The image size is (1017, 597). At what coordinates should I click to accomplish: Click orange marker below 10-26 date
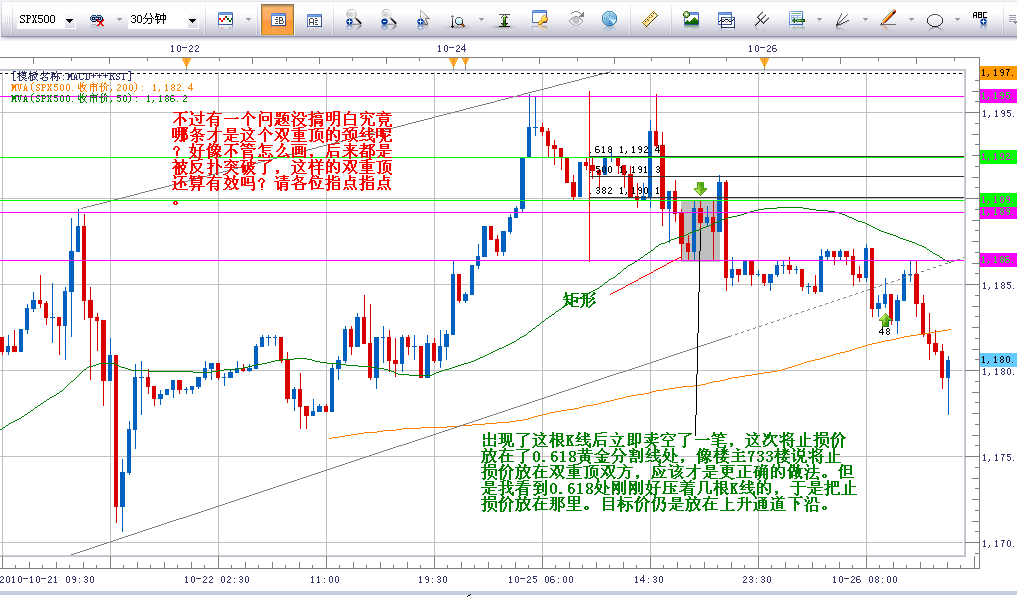click(765, 63)
